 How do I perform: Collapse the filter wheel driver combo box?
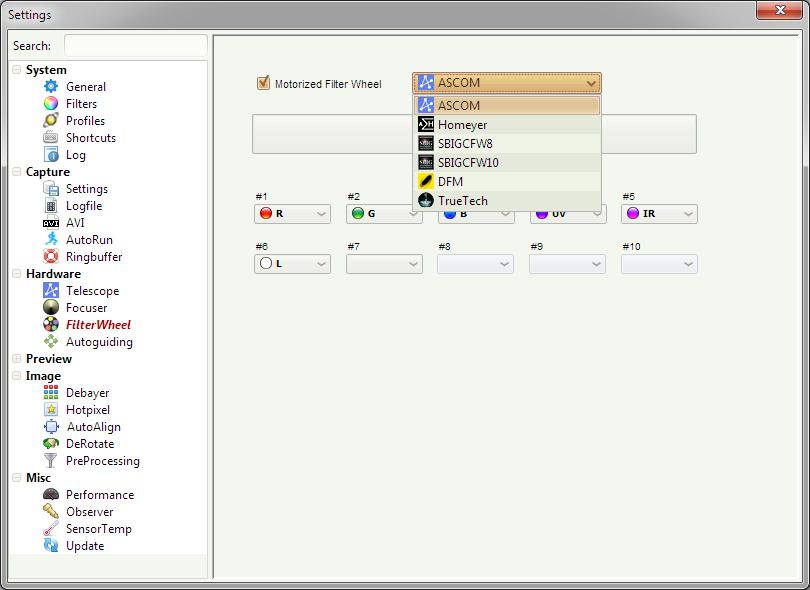tap(507, 83)
